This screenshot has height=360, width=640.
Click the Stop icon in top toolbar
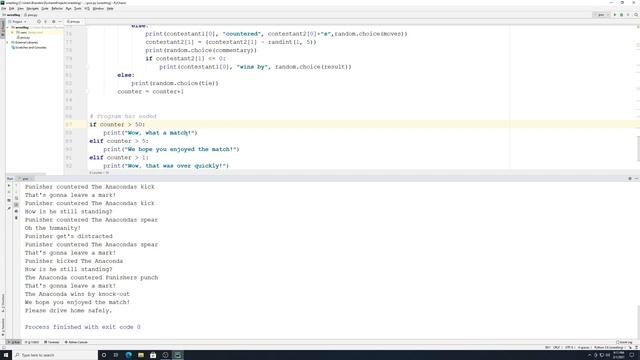[628, 15]
